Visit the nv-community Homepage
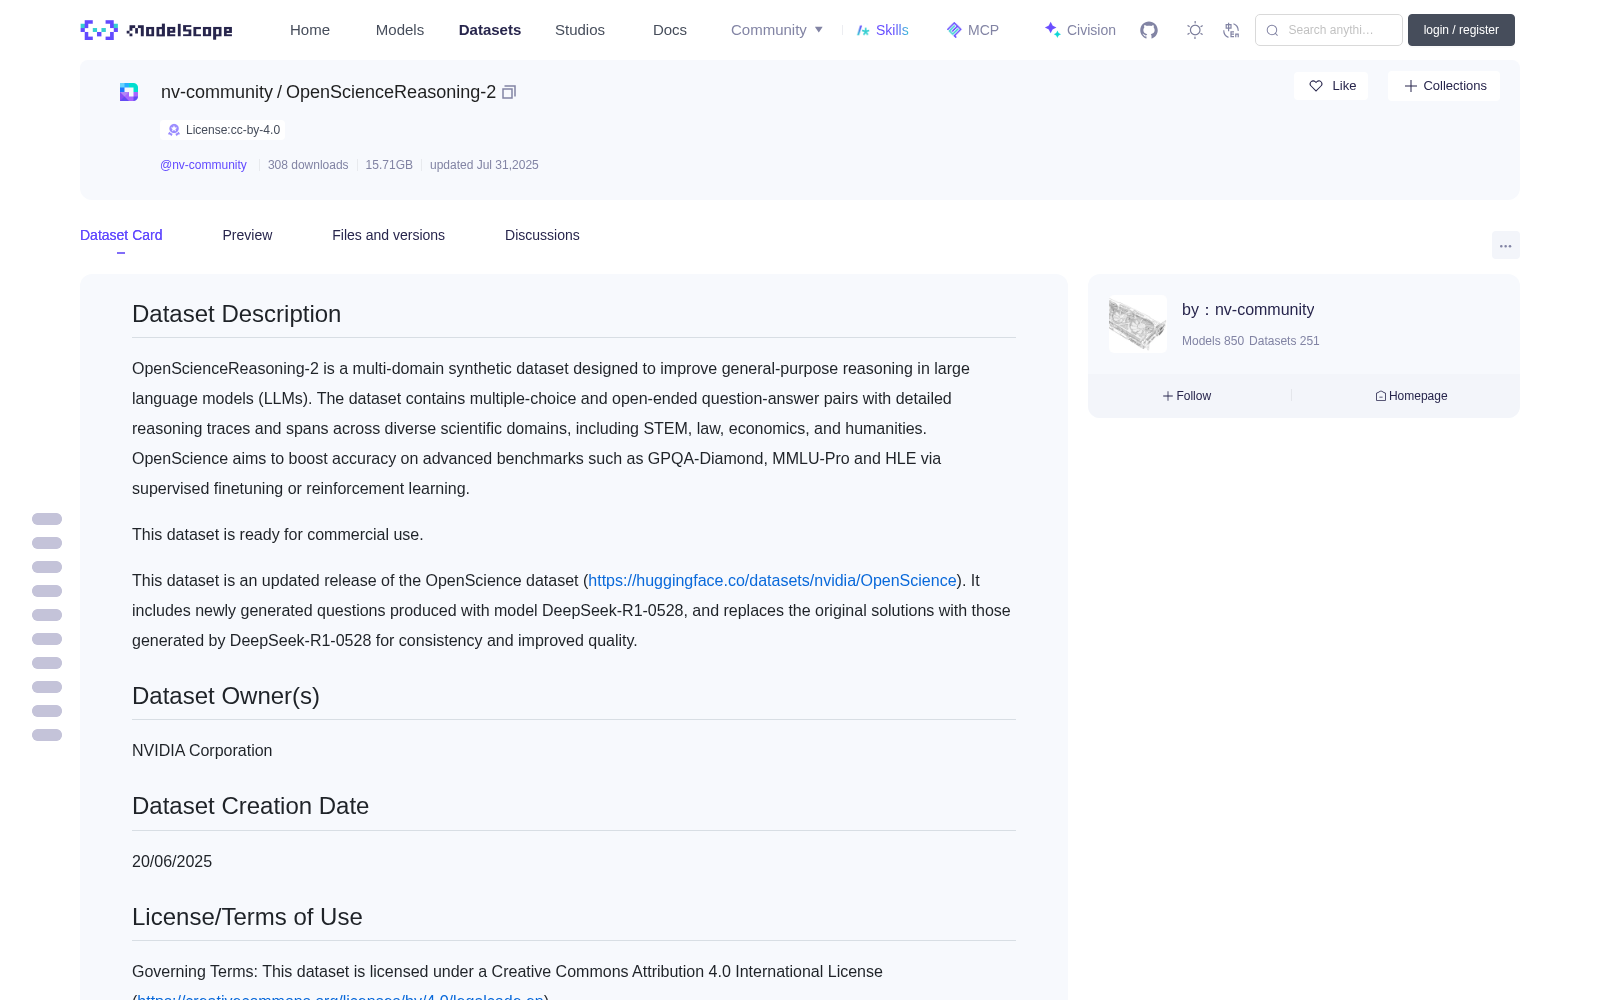1600x1000 pixels. pos(1411,396)
